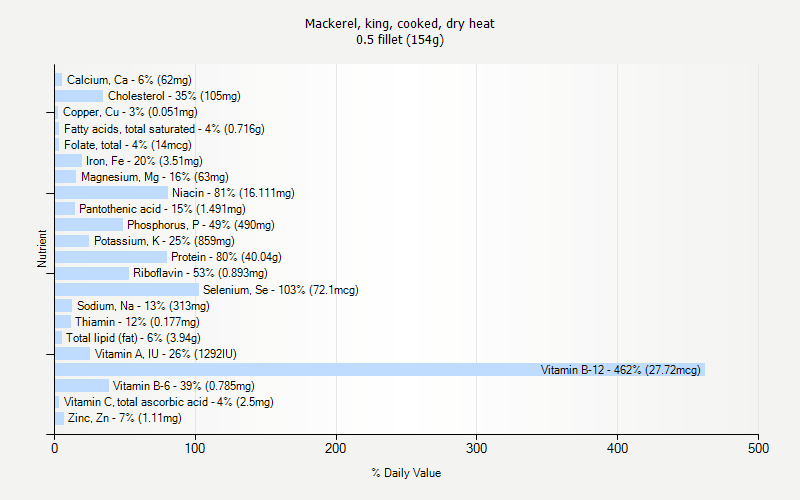Select the Potassium, K - 25% label
The image size is (800, 500).
pos(164,241)
